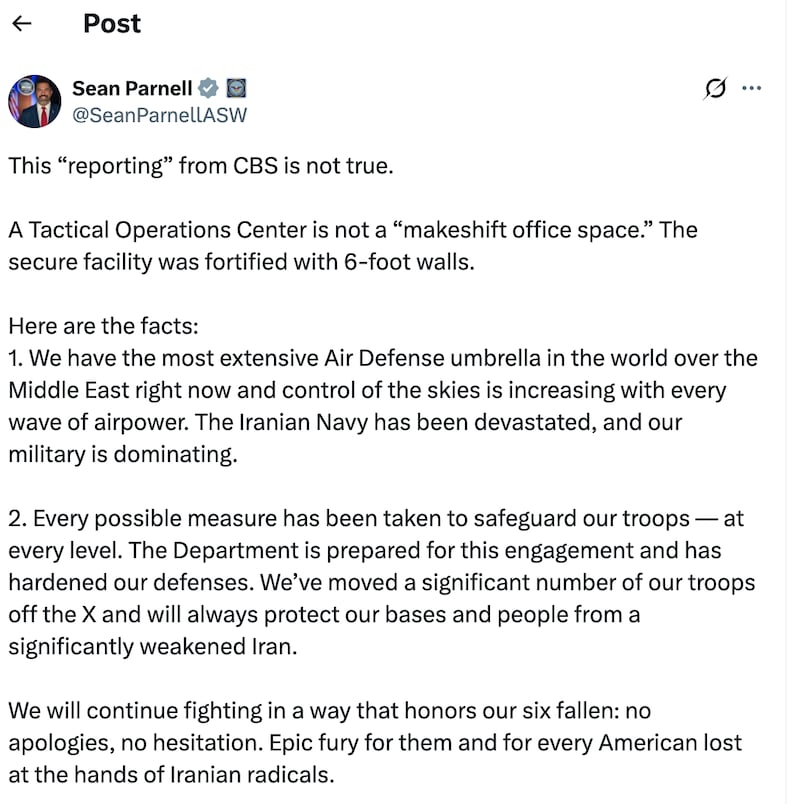Report the post via the three-dot icon
800x804 pixels.
click(753, 90)
